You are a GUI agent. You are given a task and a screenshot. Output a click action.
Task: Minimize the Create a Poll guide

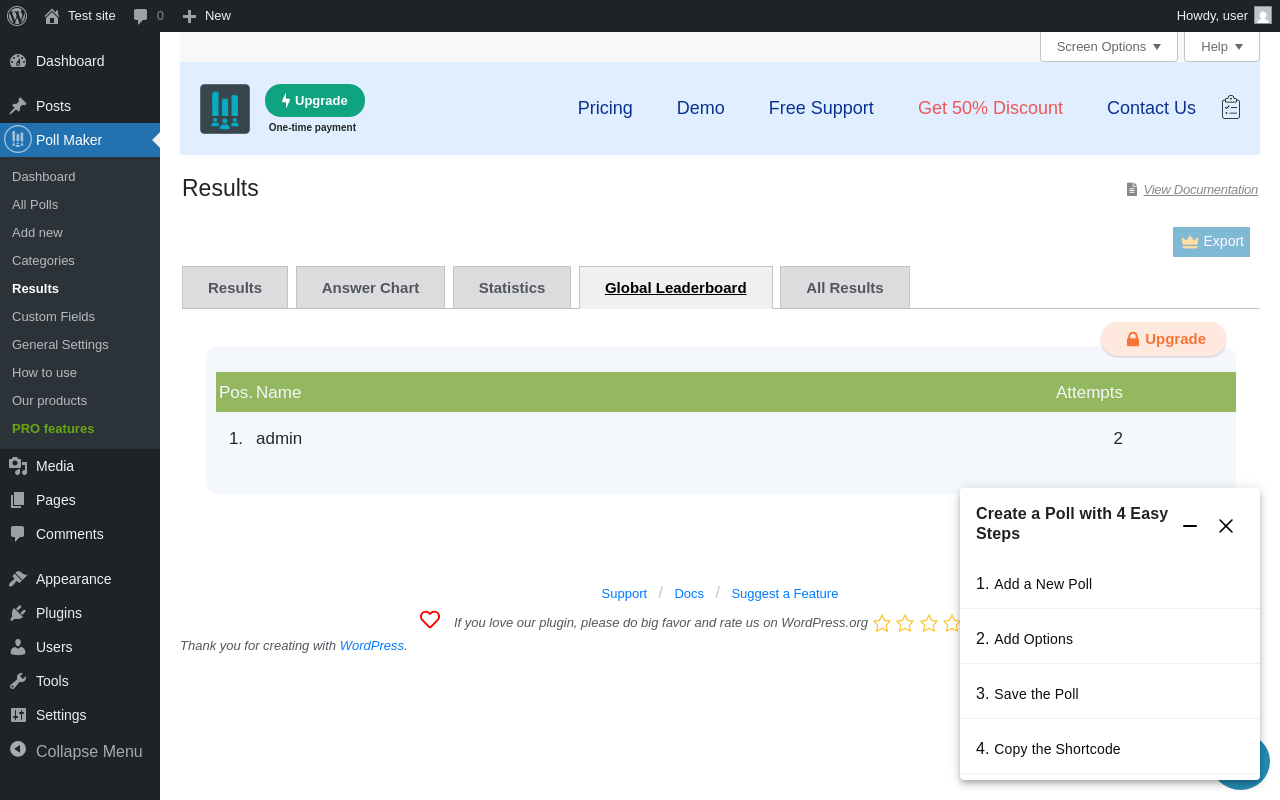click(x=1190, y=525)
